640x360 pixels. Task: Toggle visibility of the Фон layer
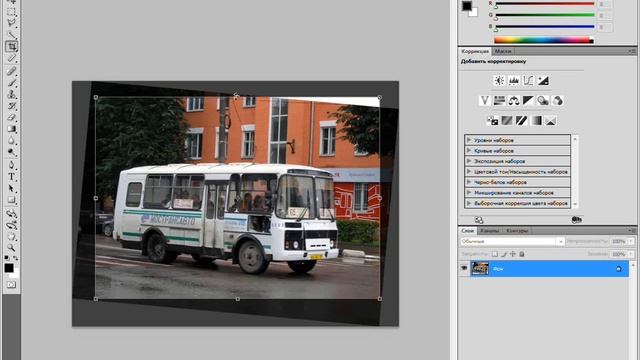click(x=464, y=269)
